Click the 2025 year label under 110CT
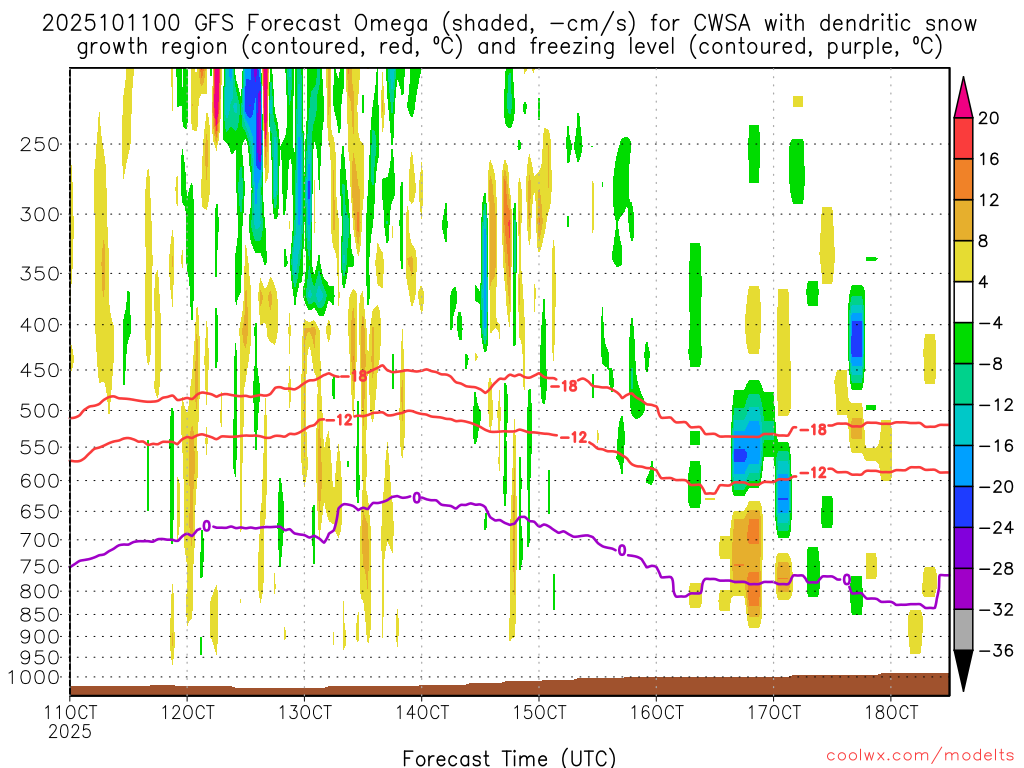Image resolution: width=1024 pixels, height=768 pixels. point(70,731)
